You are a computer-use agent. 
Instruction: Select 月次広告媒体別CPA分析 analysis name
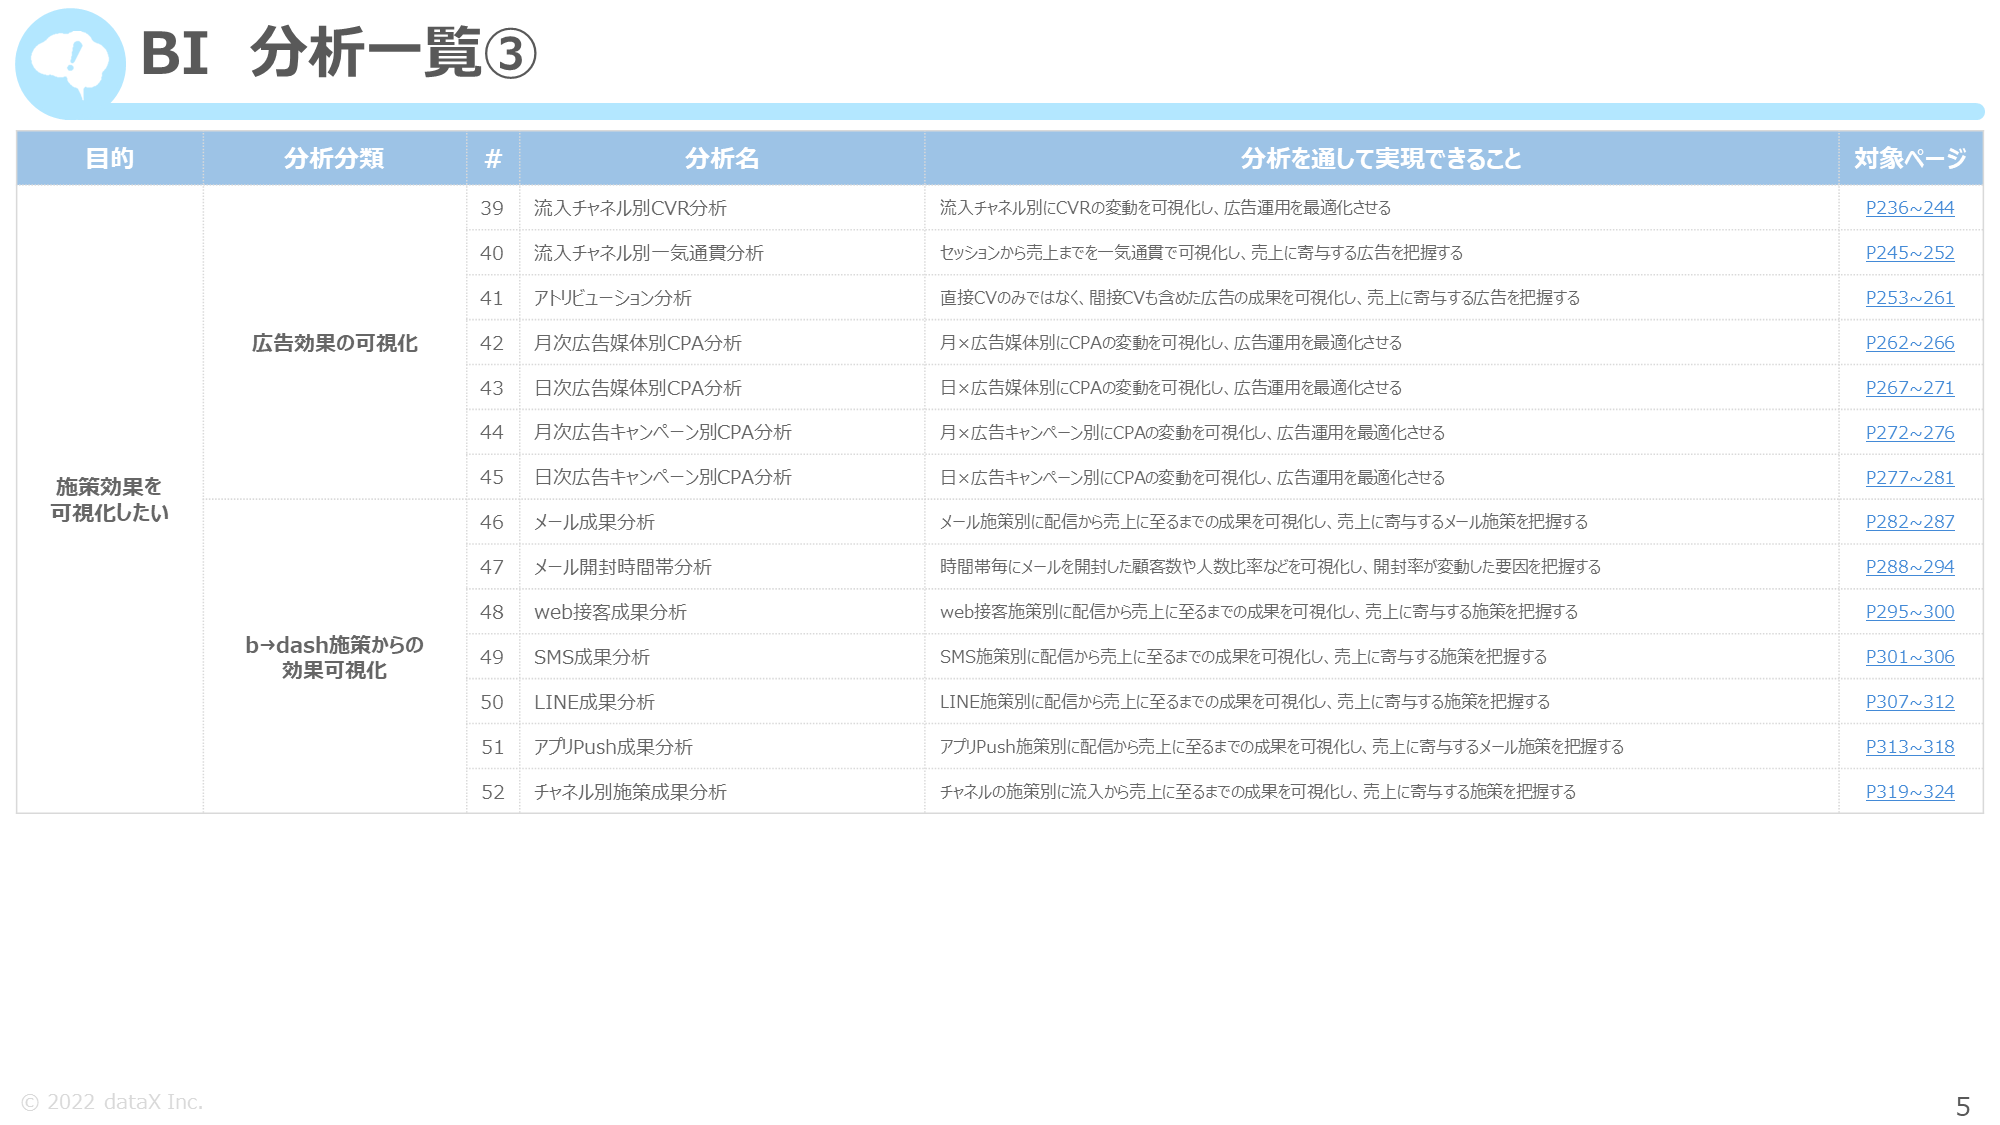(x=637, y=343)
